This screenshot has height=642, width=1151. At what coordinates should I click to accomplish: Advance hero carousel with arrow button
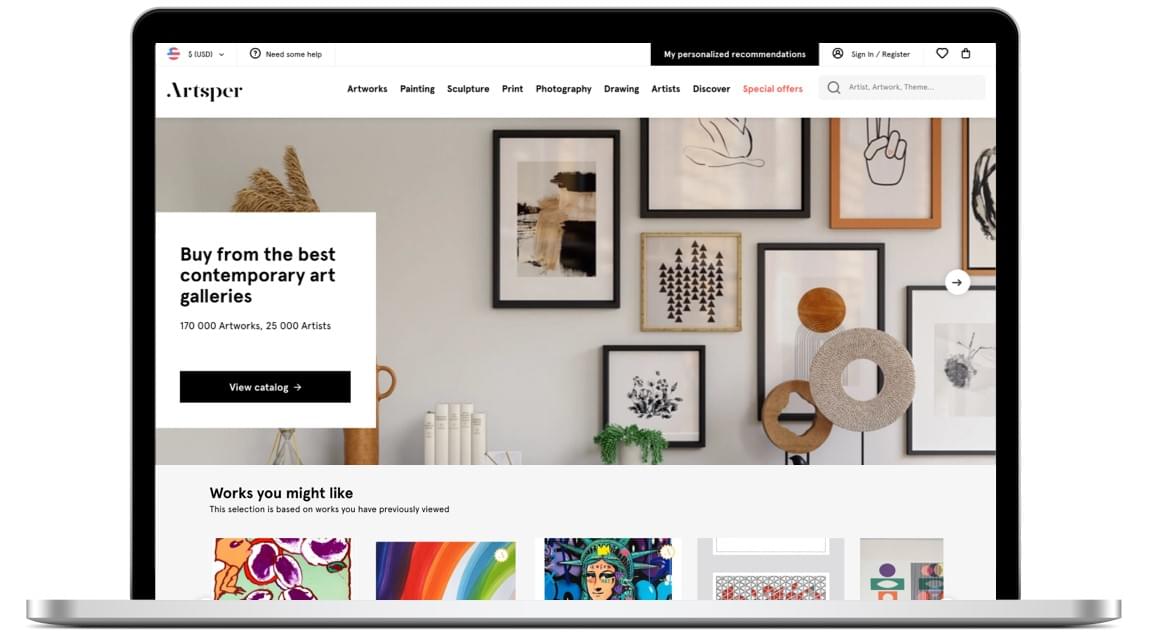coord(957,282)
